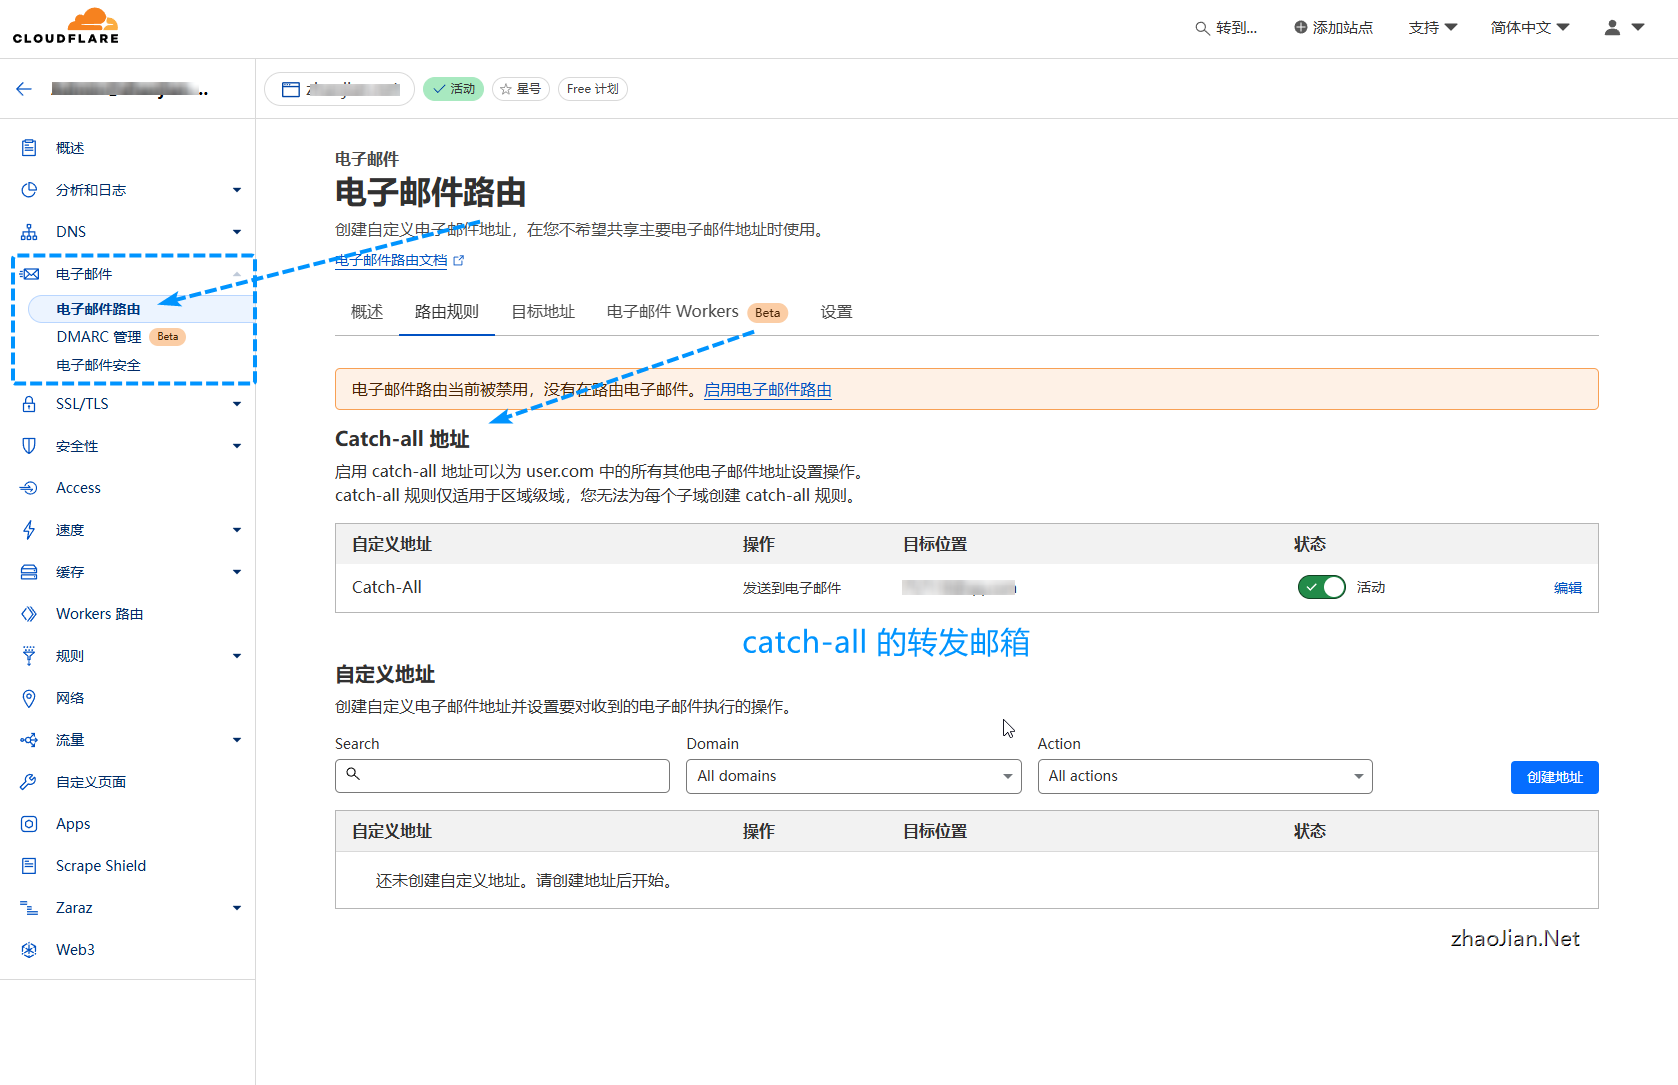This screenshot has height=1085, width=1678.
Task: Open the DNS section via its sidebar icon
Action: pos(29,231)
